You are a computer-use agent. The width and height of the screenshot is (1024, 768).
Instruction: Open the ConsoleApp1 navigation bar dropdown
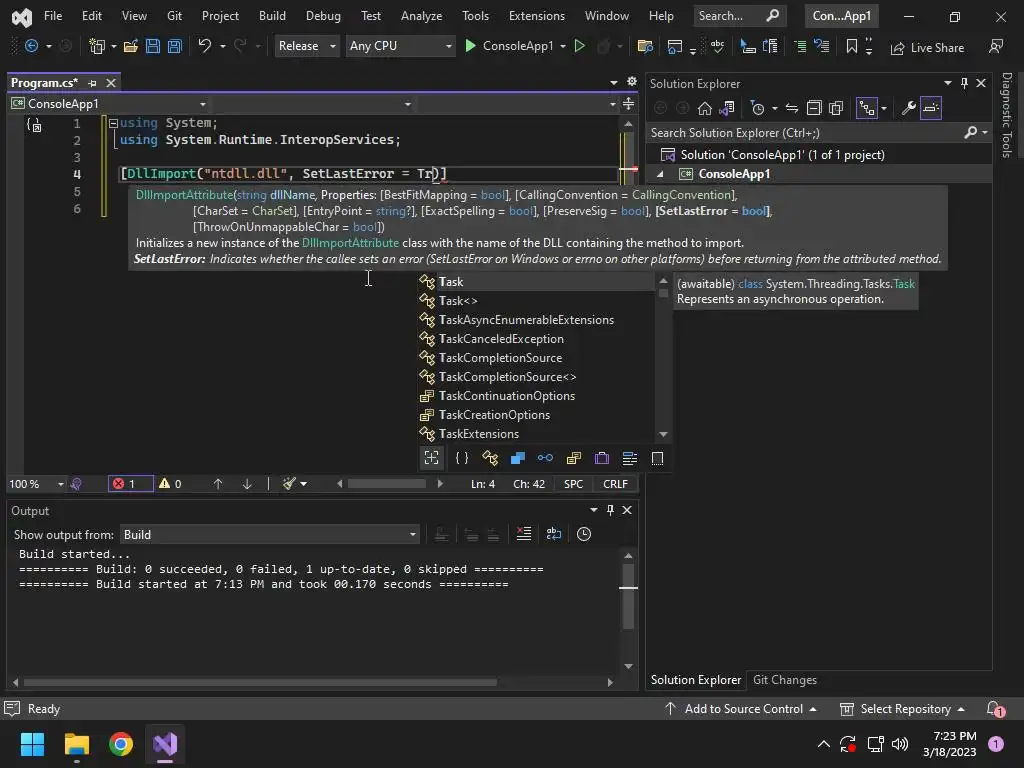[109, 104]
